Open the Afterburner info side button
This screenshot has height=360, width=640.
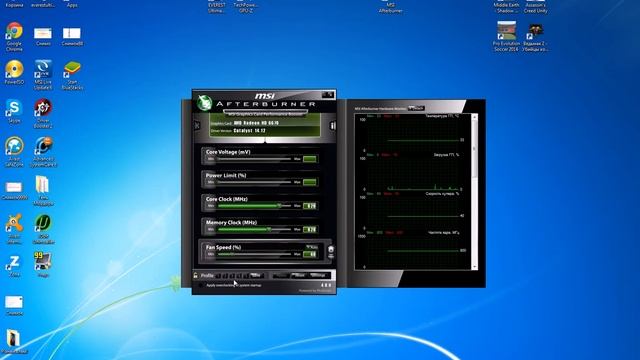tap(333, 126)
